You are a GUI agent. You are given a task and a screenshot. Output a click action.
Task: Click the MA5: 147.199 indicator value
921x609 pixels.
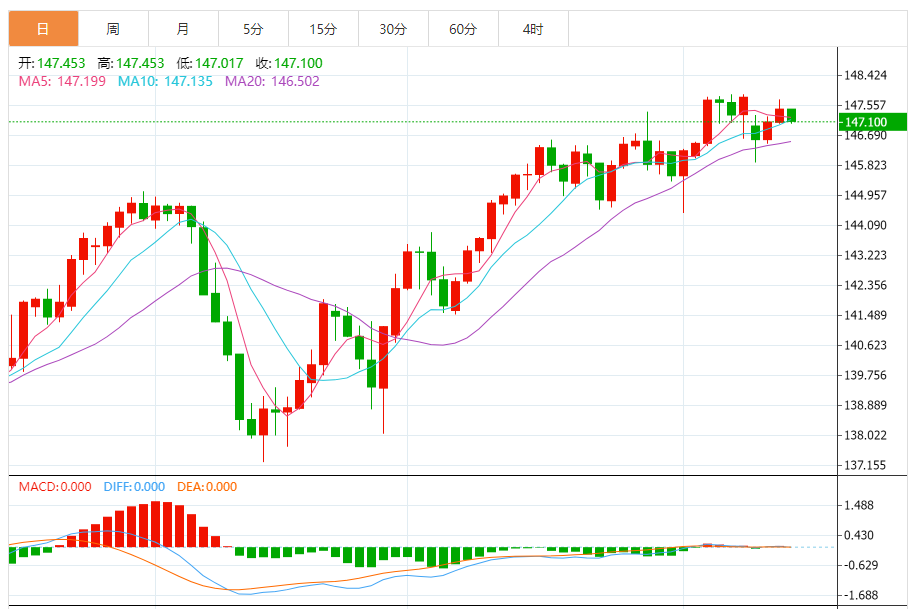pyautogui.click(x=62, y=81)
